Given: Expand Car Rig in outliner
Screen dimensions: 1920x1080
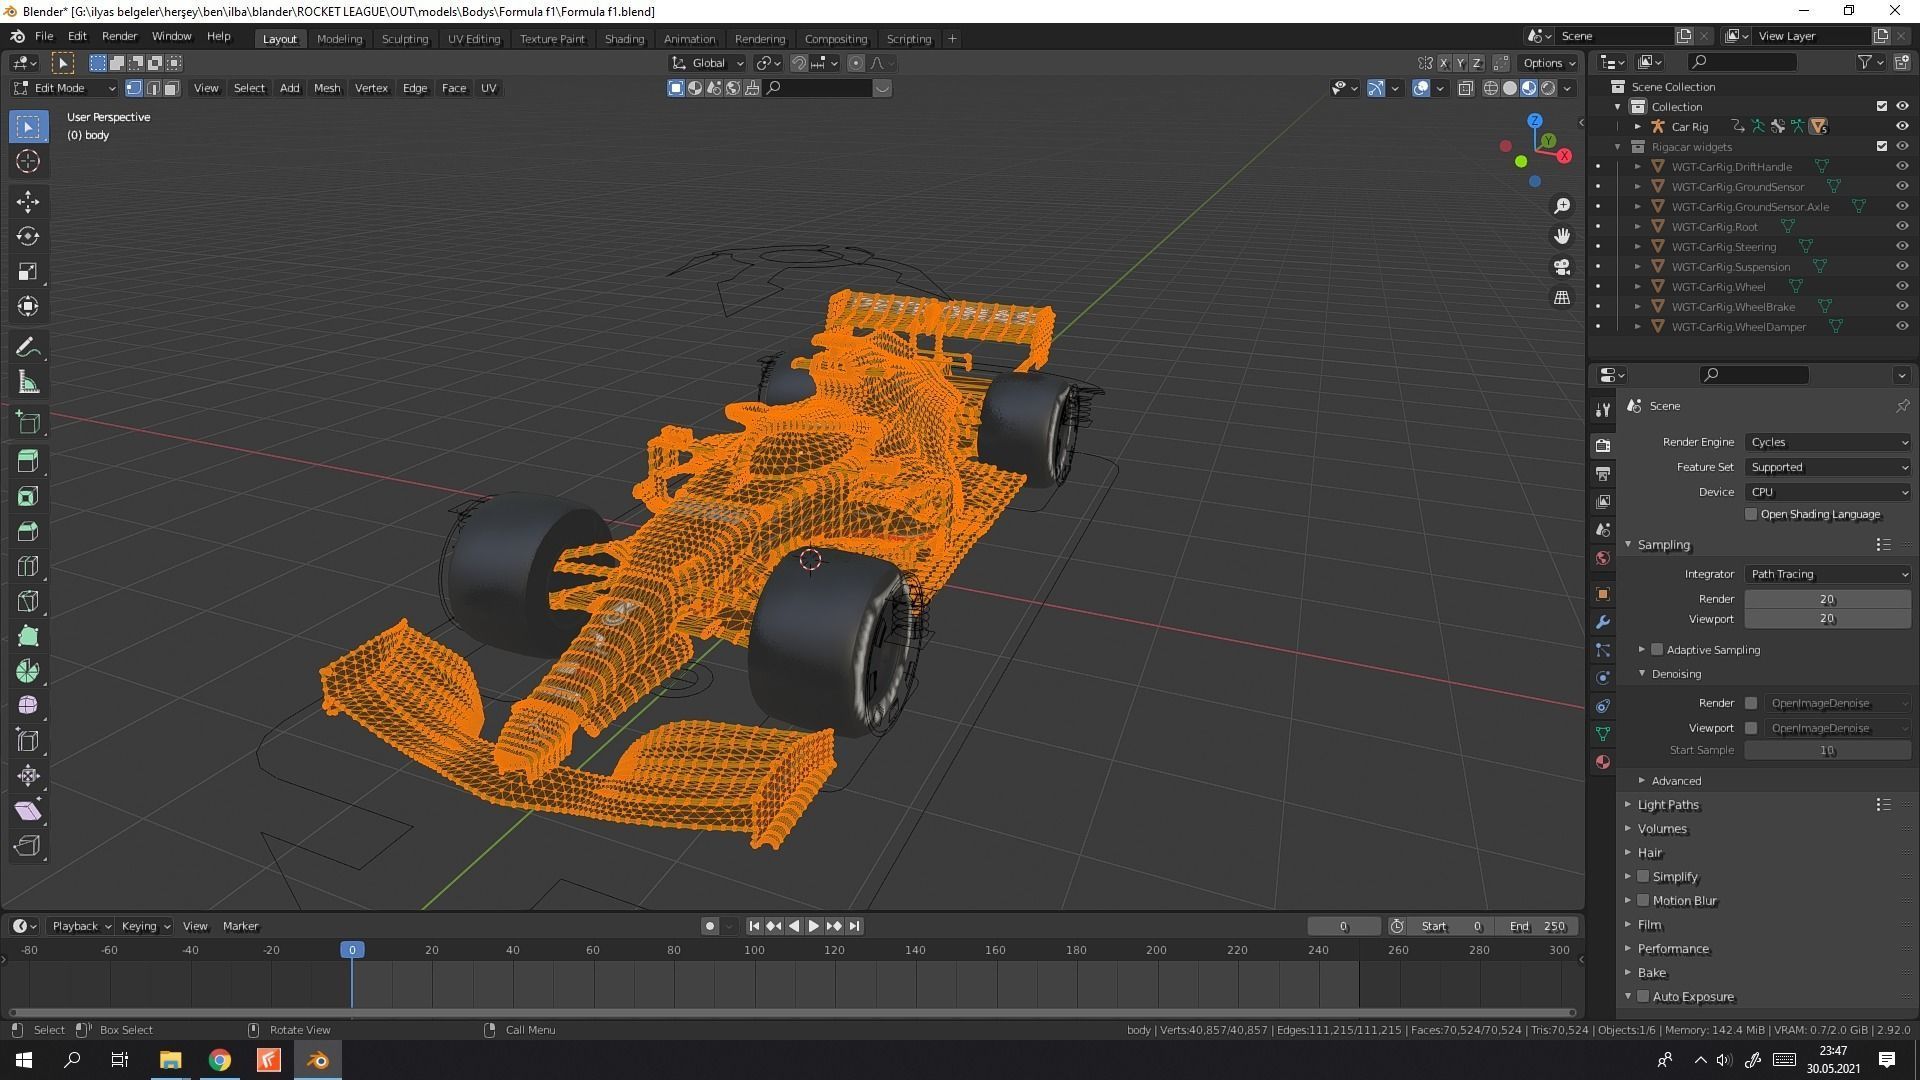Looking at the screenshot, I should [x=1638, y=127].
